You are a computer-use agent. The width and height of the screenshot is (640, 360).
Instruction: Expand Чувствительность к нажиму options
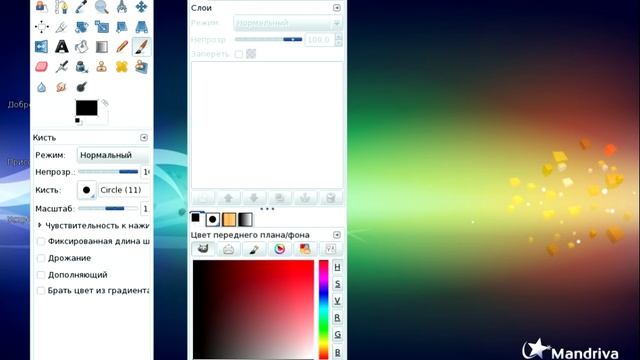coord(40,225)
